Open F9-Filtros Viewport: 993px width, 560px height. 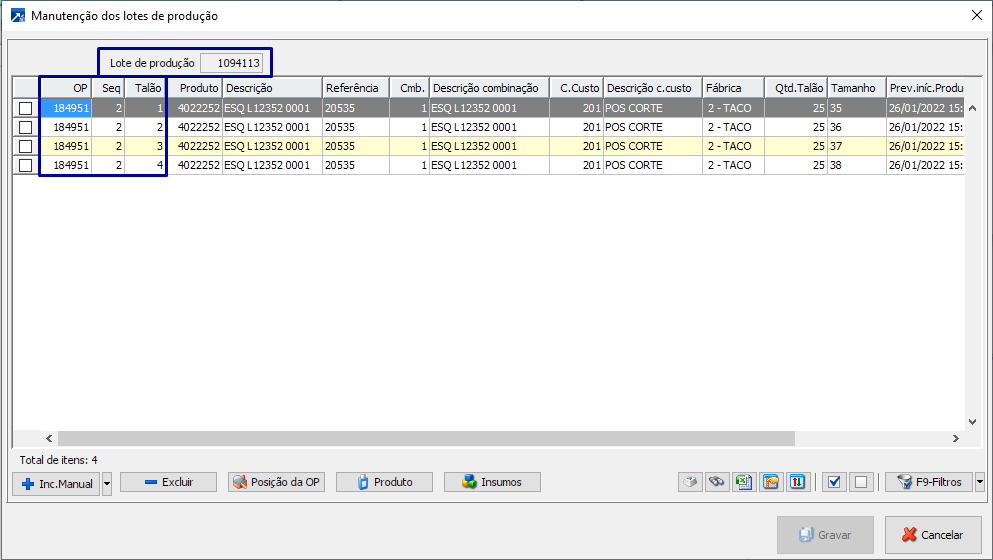tap(929, 482)
